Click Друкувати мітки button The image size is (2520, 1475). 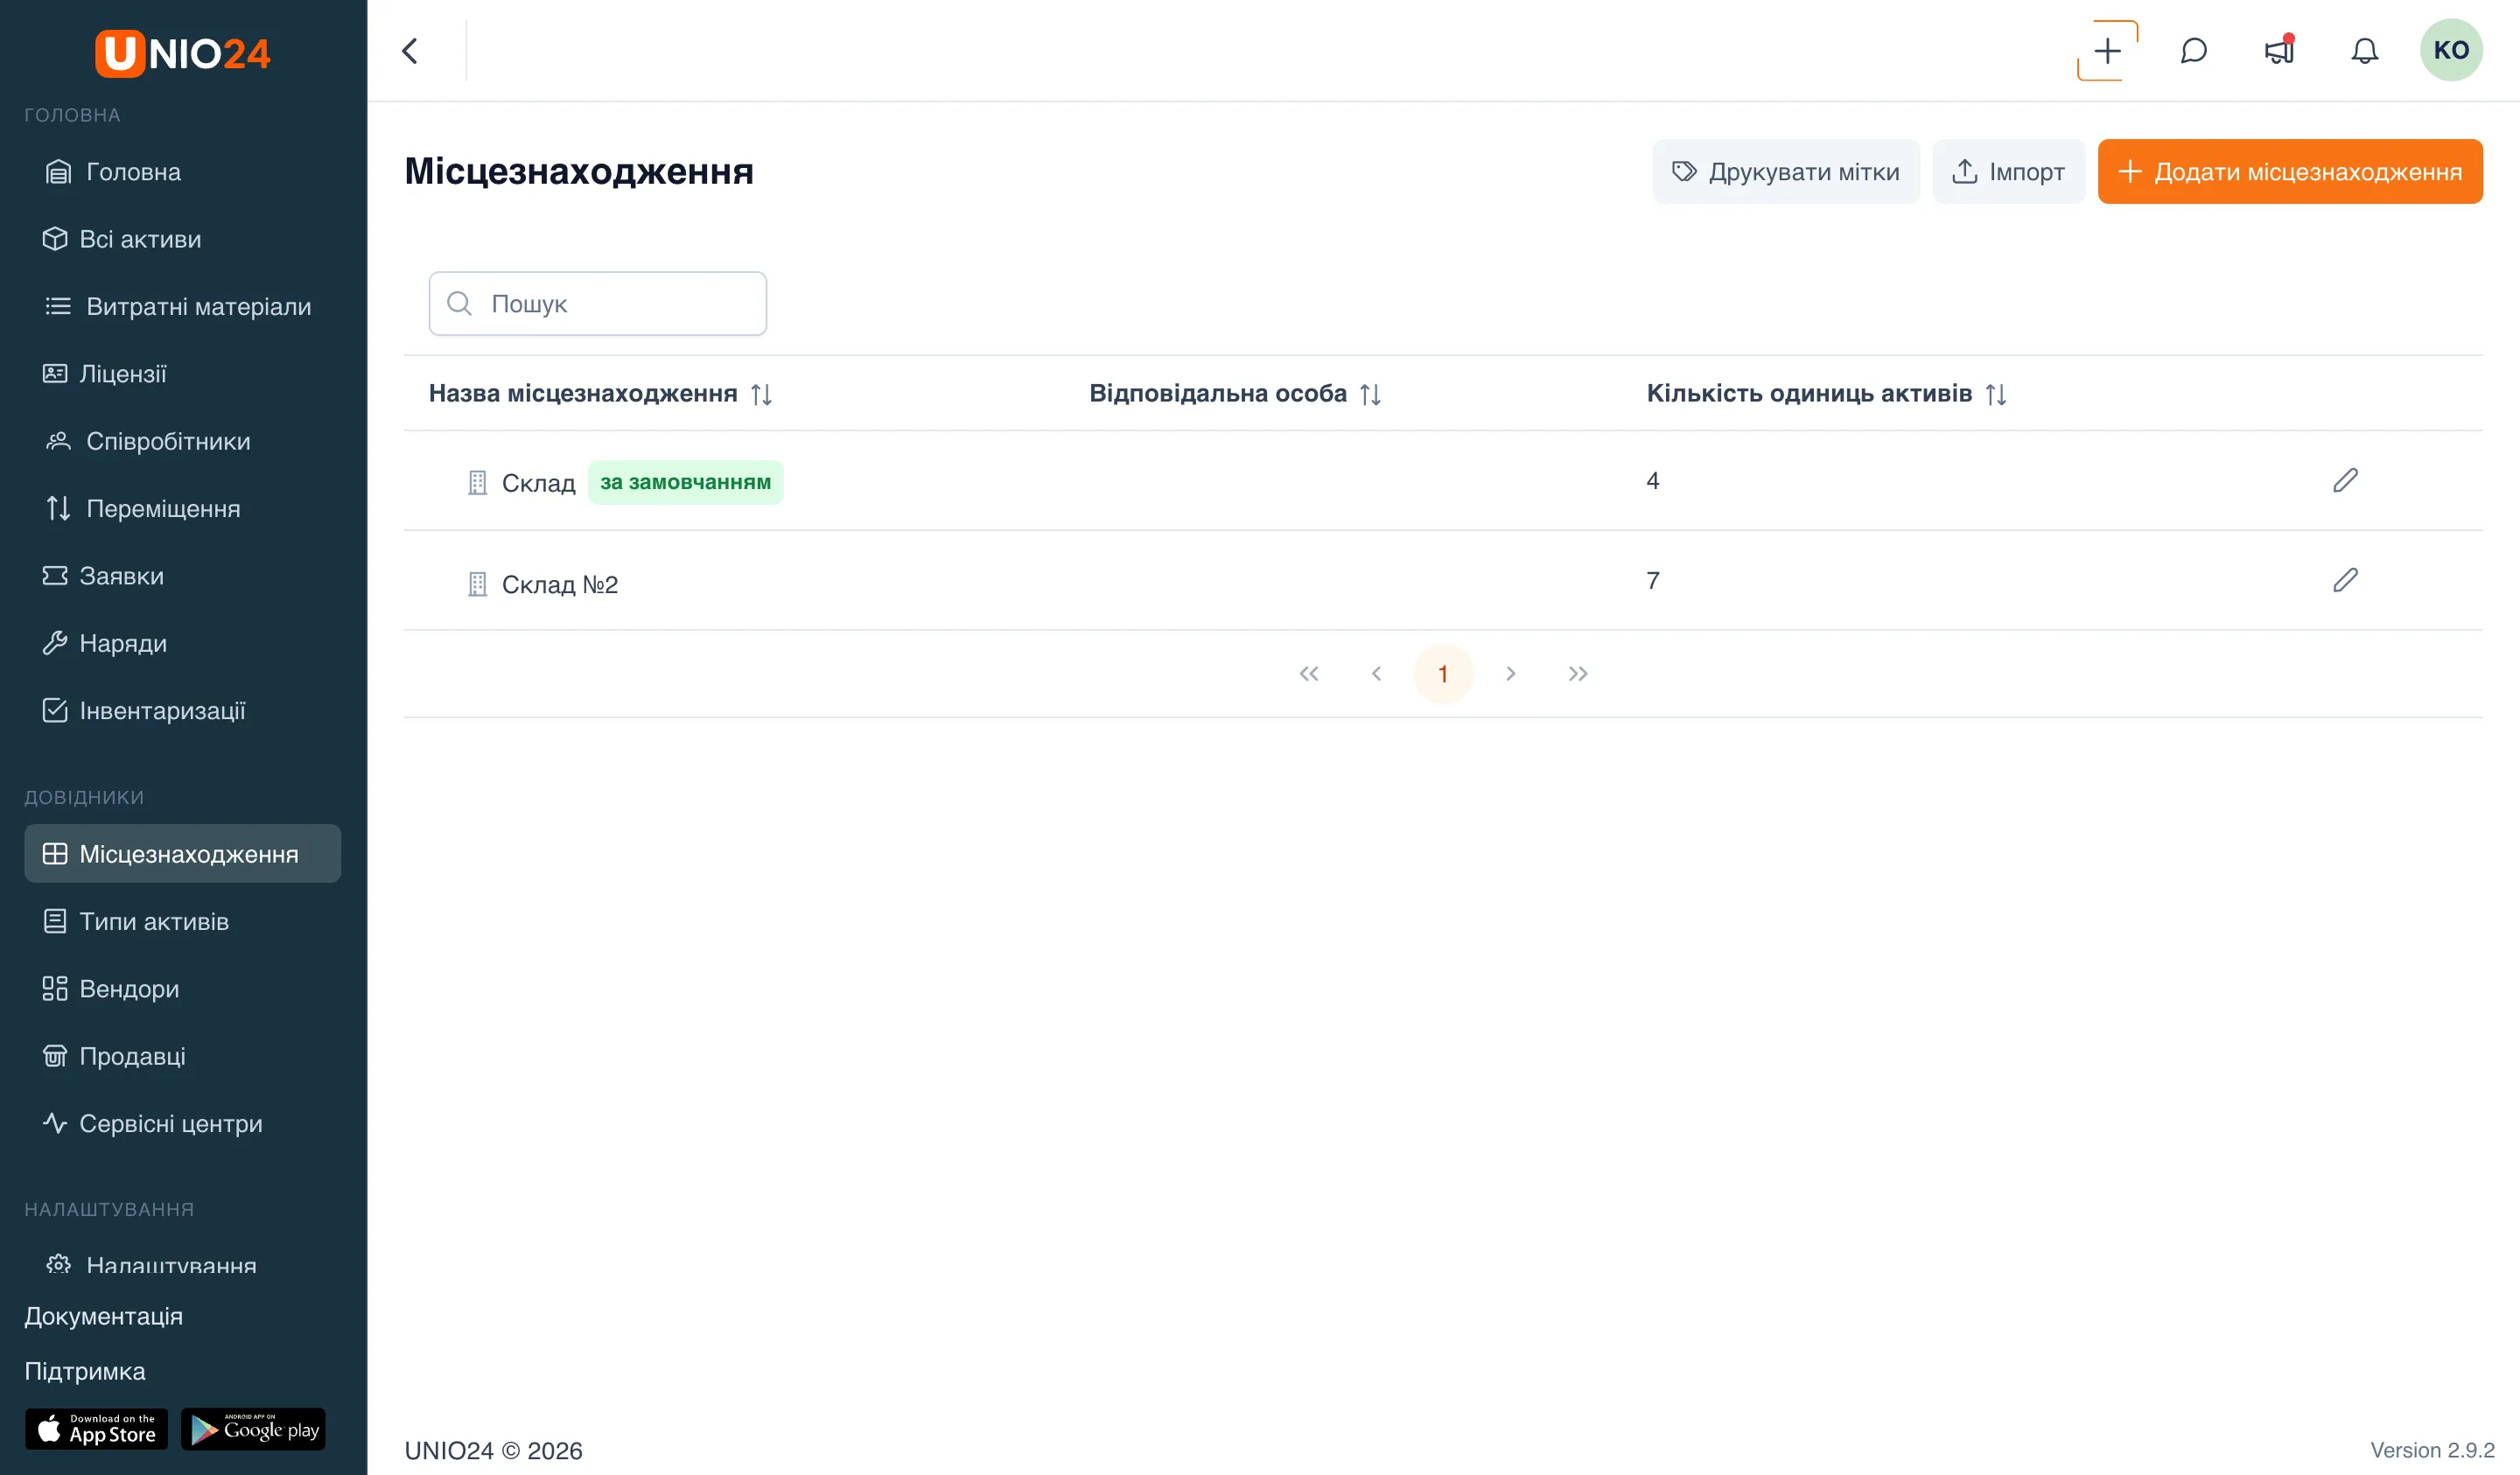coord(1785,172)
